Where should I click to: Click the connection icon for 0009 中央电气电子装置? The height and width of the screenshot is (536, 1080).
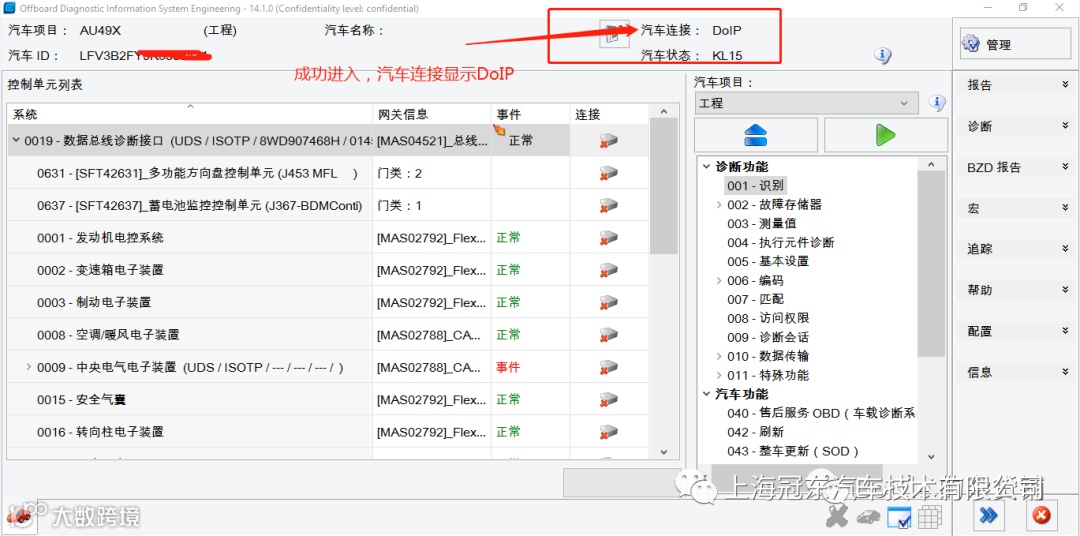point(608,367)
